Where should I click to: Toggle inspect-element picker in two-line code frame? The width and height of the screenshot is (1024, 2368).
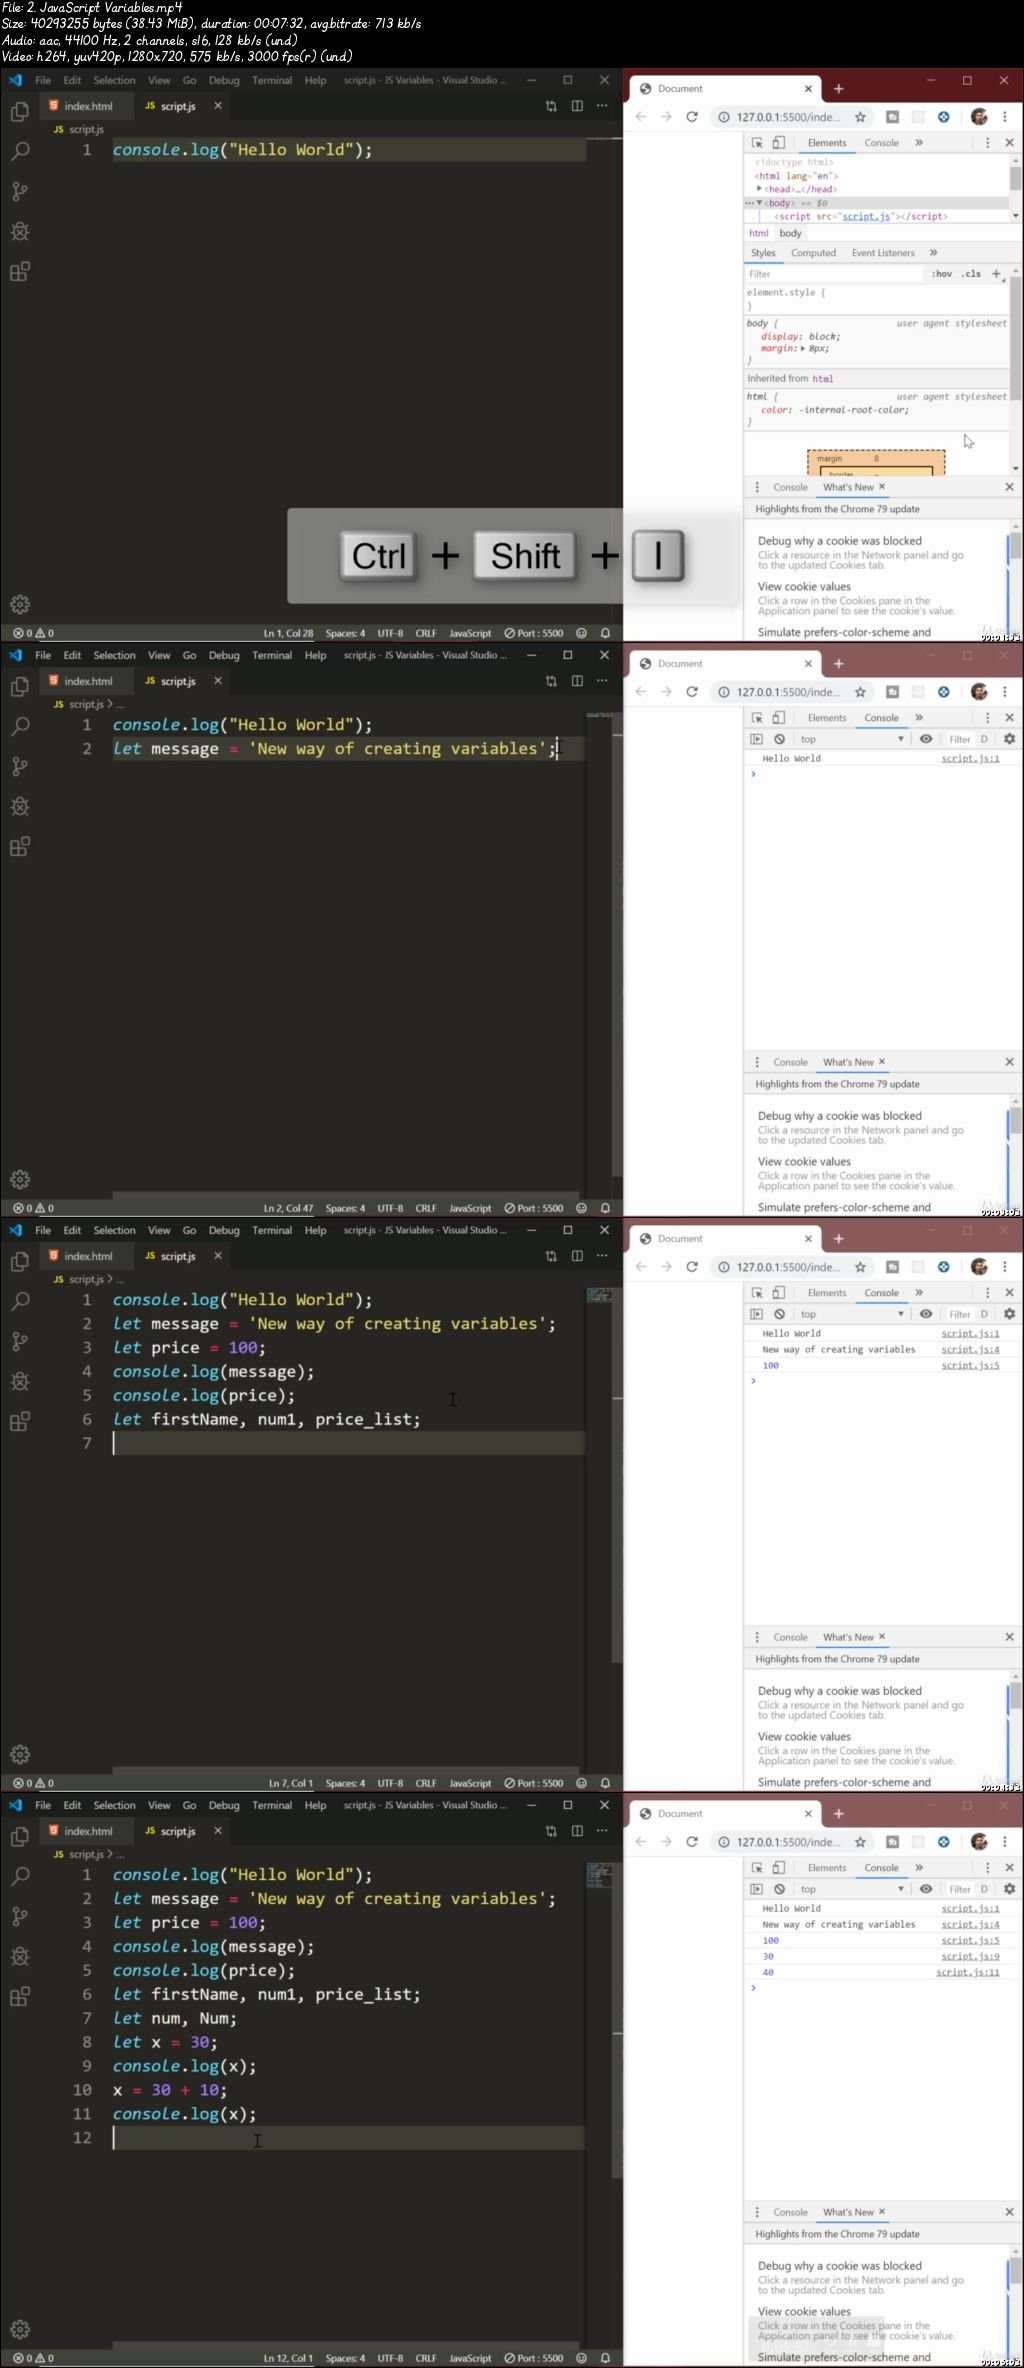pyautogui.click(x=757, y=718)
